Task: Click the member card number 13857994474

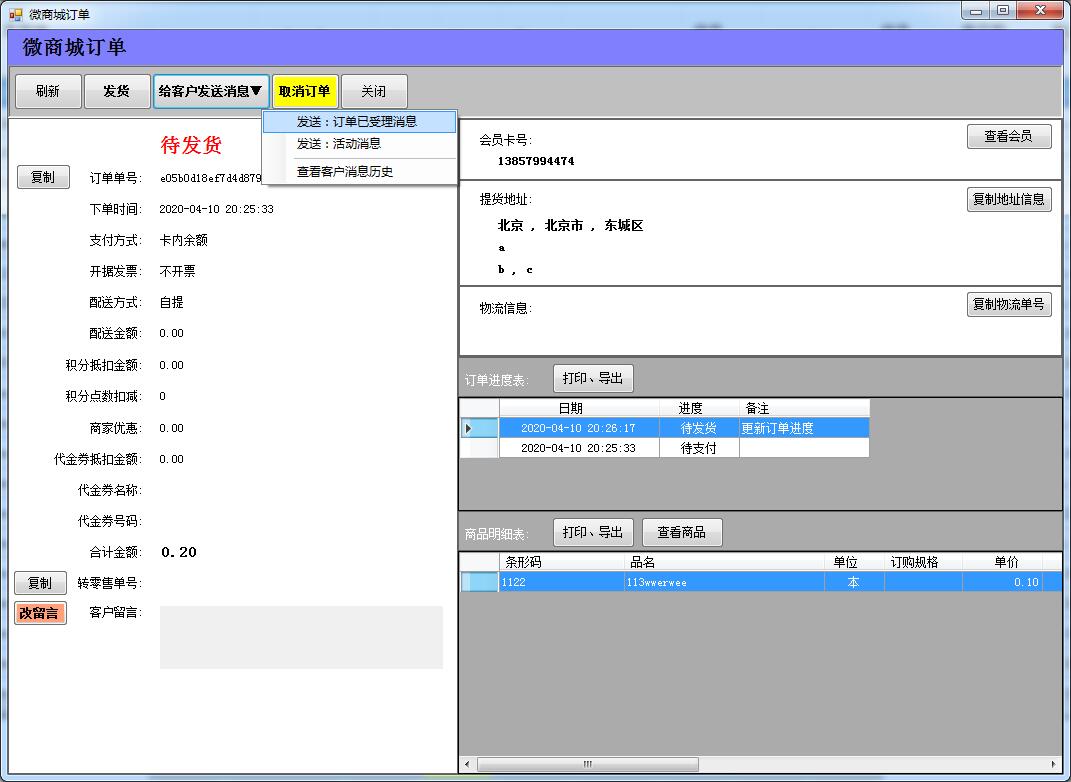Action: (536, 161)
